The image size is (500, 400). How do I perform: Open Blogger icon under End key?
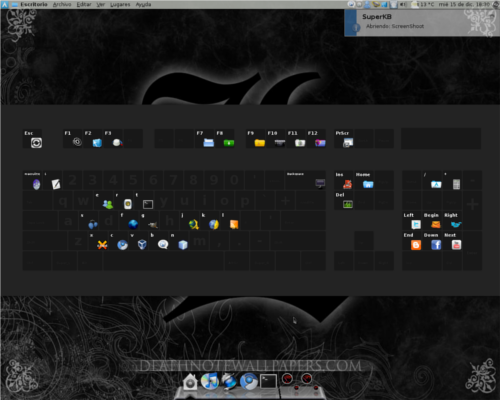click(416, 245)
